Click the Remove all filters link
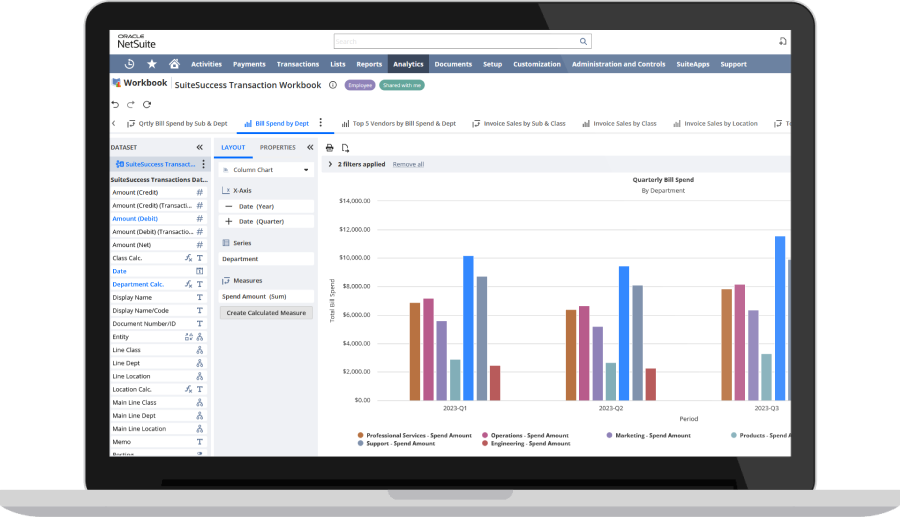Image resolution: width=900 pixels, height=517 pixels. pos(408,165)
